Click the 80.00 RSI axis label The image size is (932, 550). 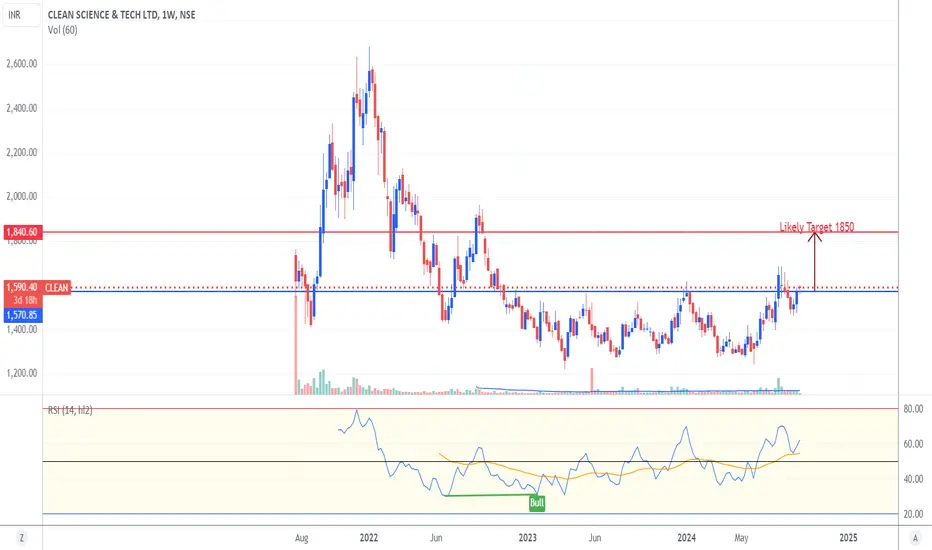(914, 409)
